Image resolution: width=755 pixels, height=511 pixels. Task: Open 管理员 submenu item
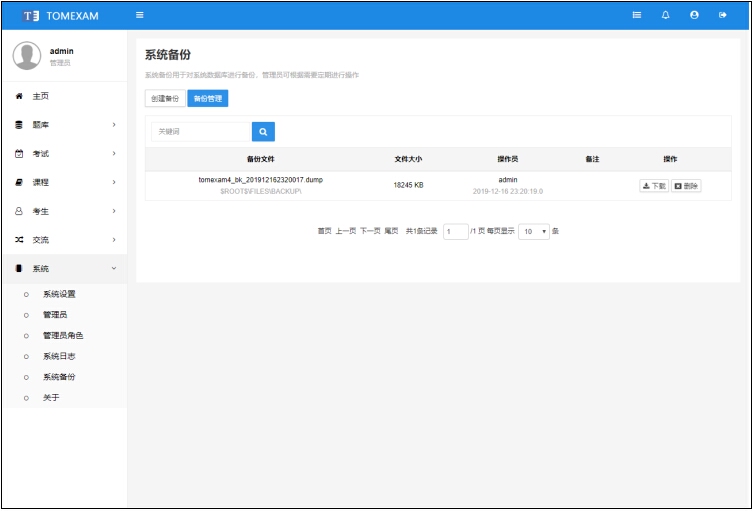(55, 314)
